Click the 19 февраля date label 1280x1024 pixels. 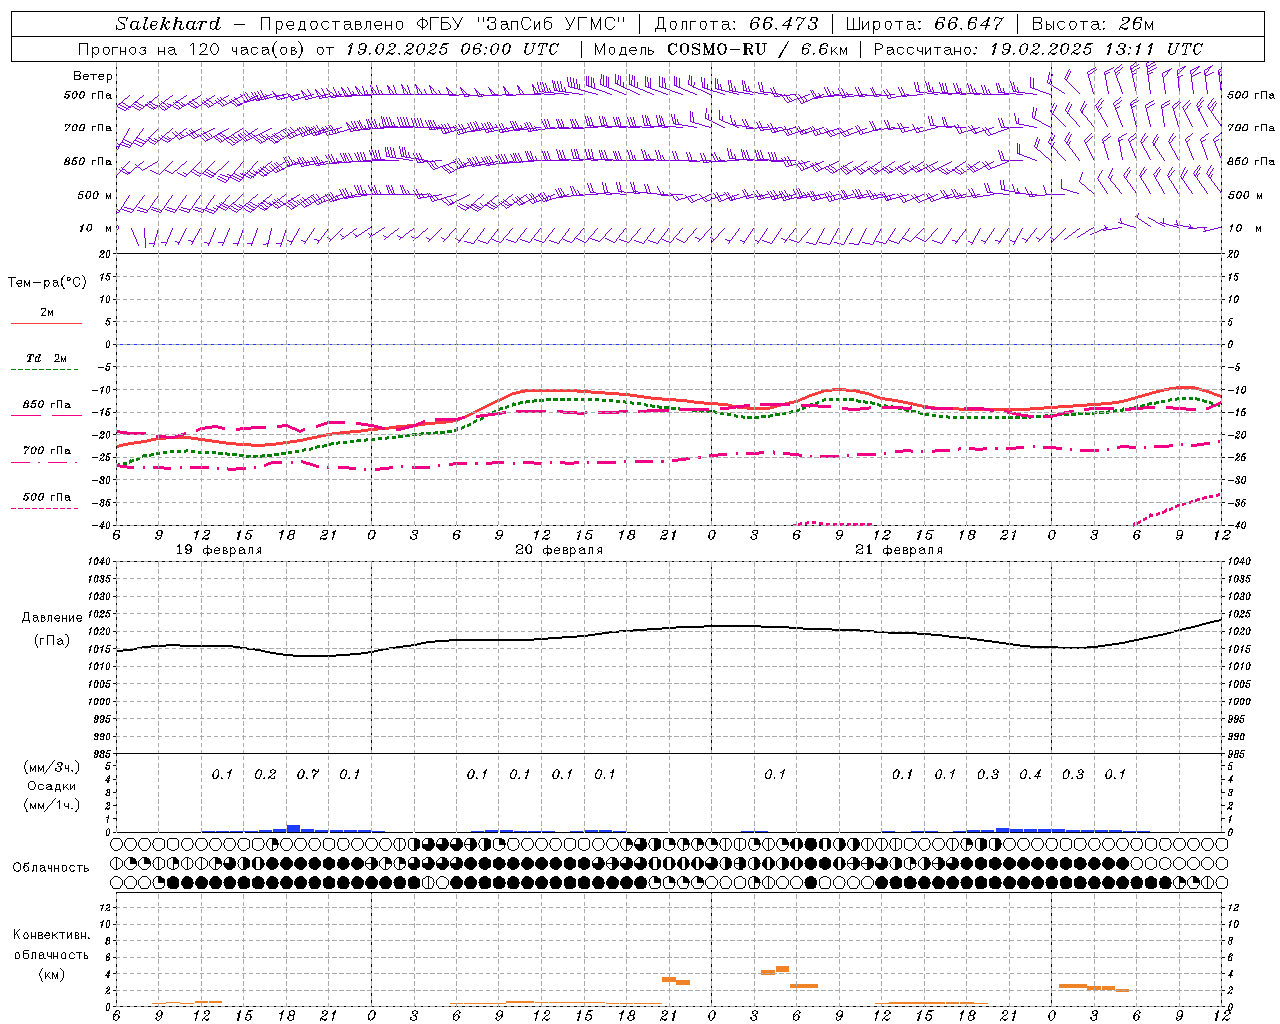[219, 550]
